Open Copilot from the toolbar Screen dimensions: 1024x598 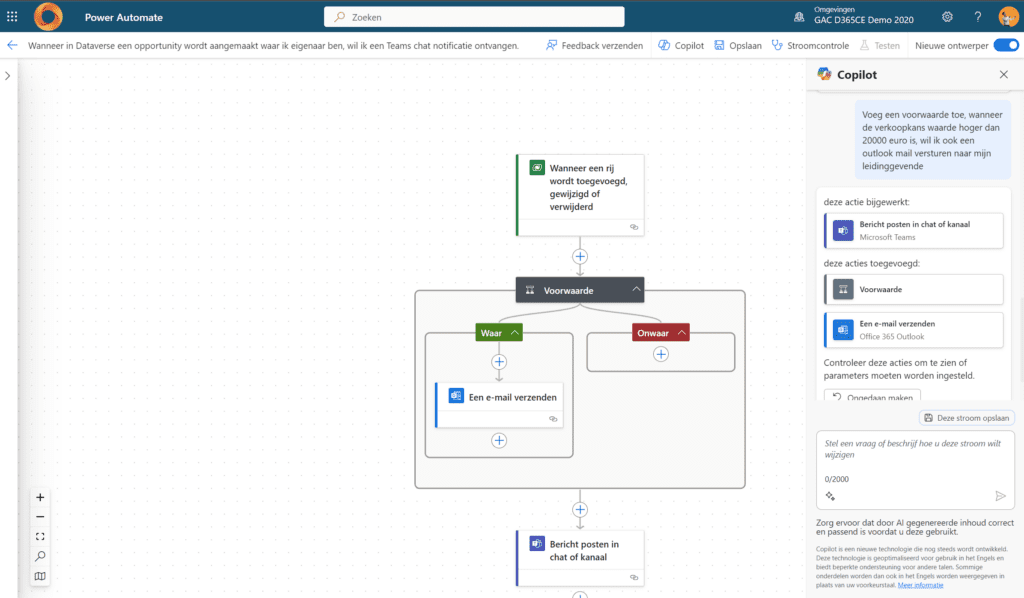pyautogui.click(x=681, y=45)
